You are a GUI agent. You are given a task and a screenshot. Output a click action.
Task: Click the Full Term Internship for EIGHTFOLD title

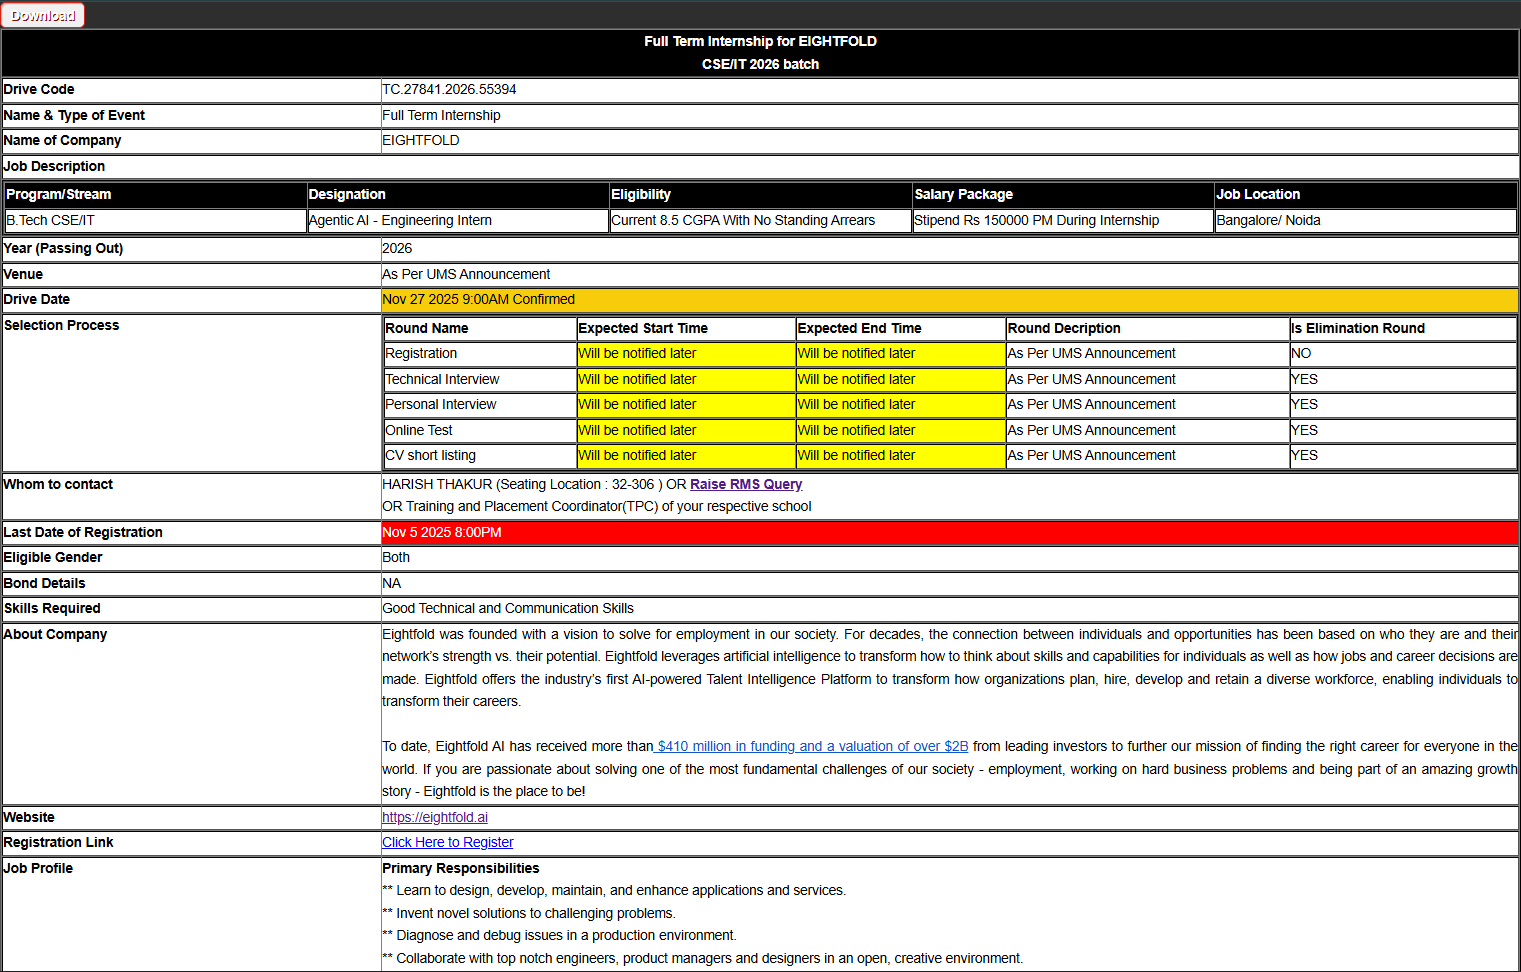tap(760, 41)
